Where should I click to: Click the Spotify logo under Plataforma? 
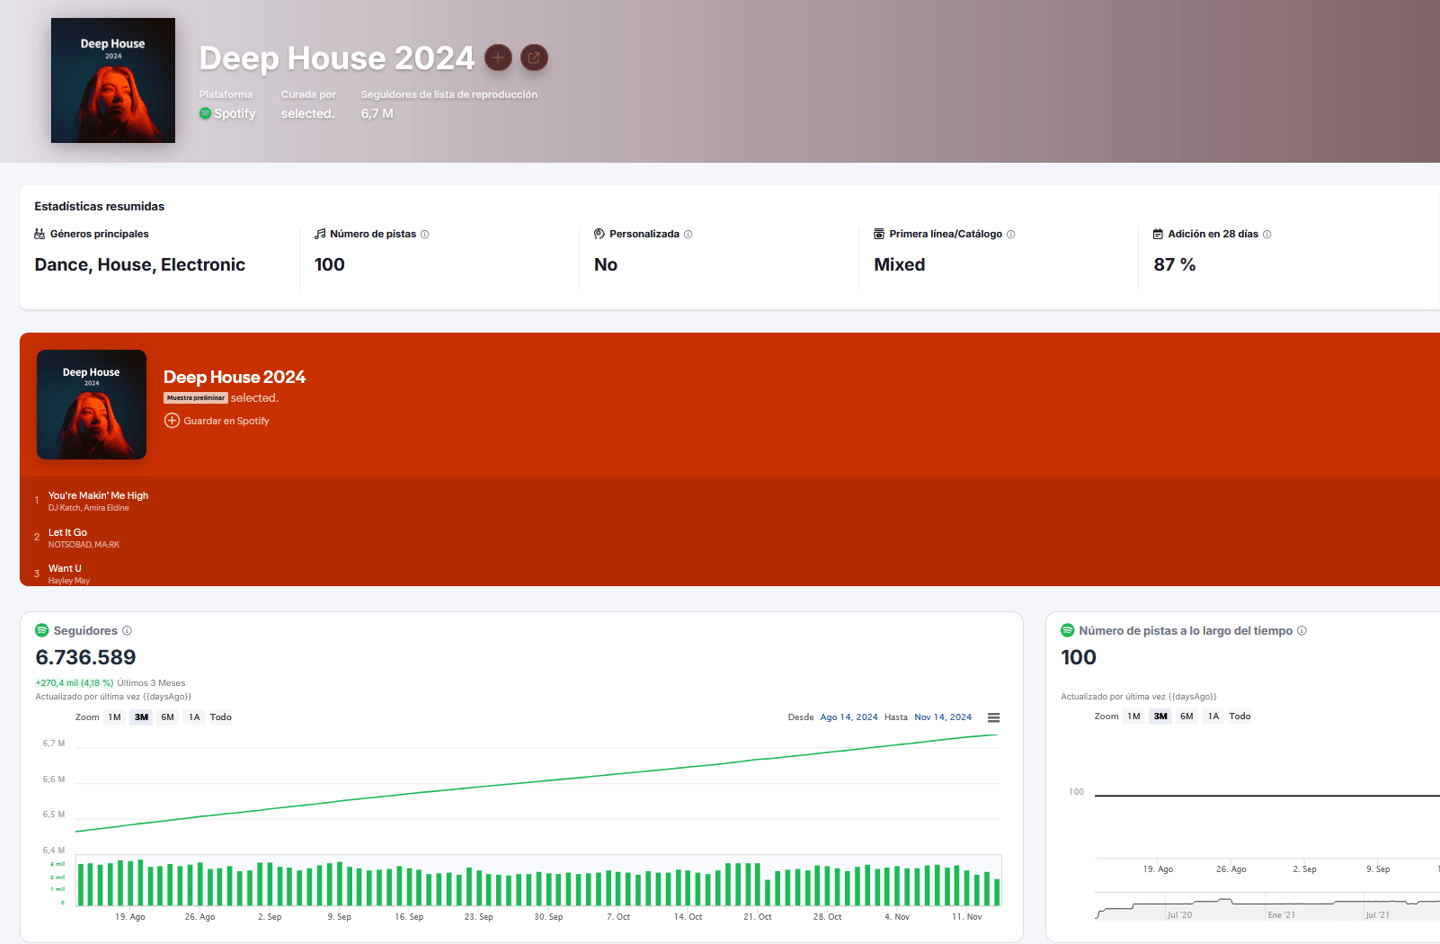click(x=205, y=113)
